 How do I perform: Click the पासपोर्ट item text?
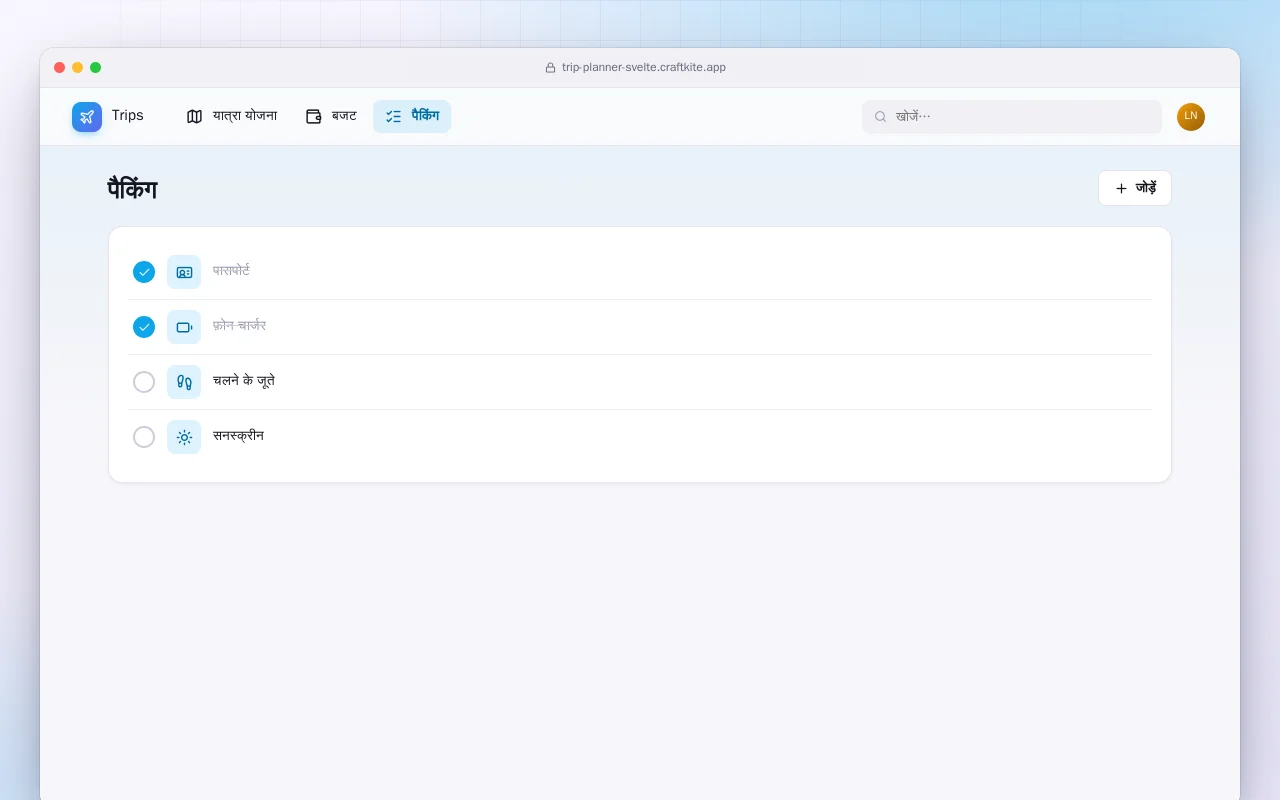click(x=231, y=271)
